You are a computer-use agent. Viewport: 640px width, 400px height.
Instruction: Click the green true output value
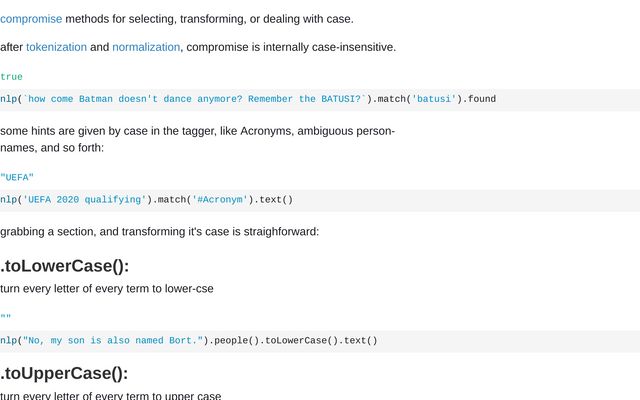point(11,77)
